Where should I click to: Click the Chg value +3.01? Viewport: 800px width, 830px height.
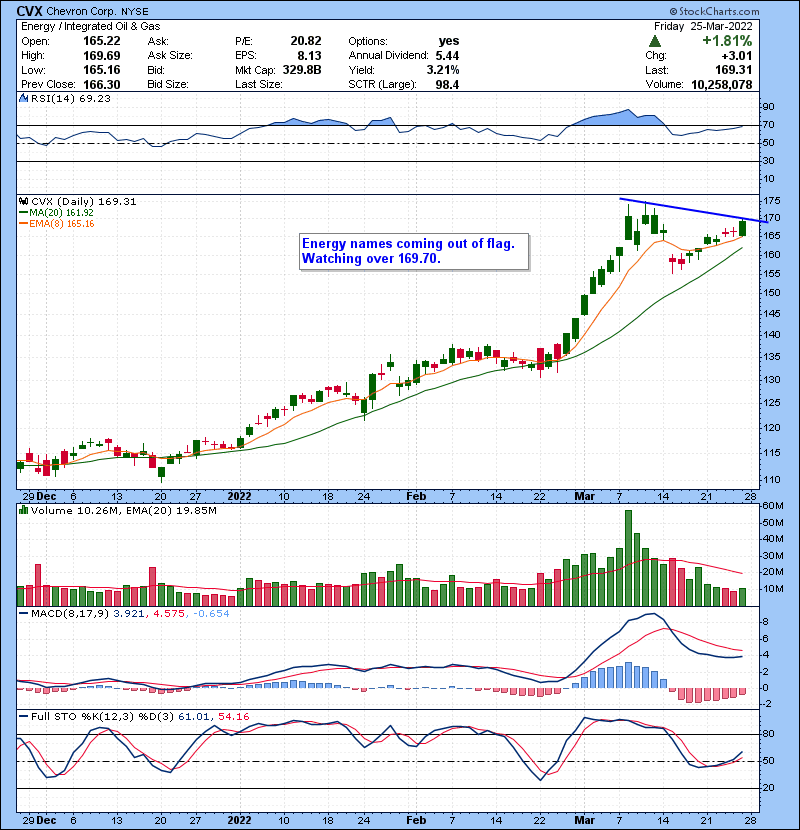pyautogui.click(x=736, y=56)
